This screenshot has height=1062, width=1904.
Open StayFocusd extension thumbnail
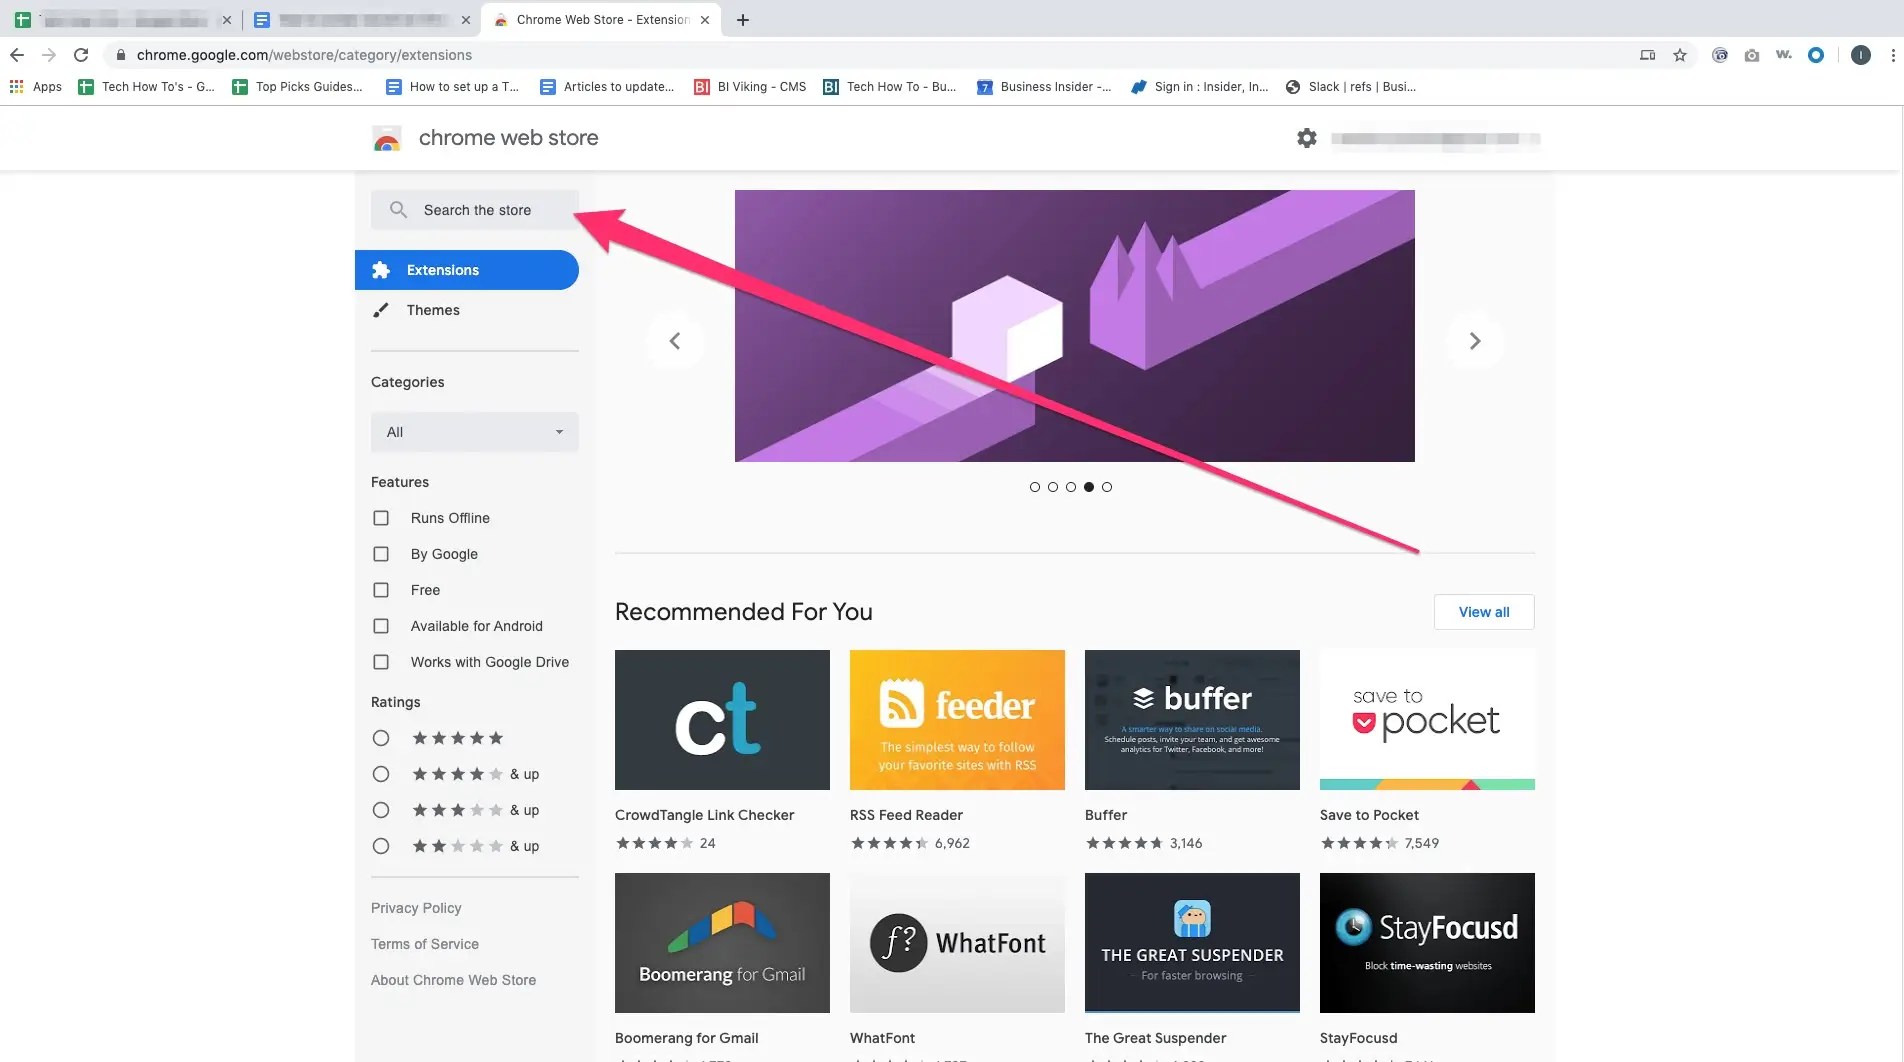click(x=1427, y=943)
